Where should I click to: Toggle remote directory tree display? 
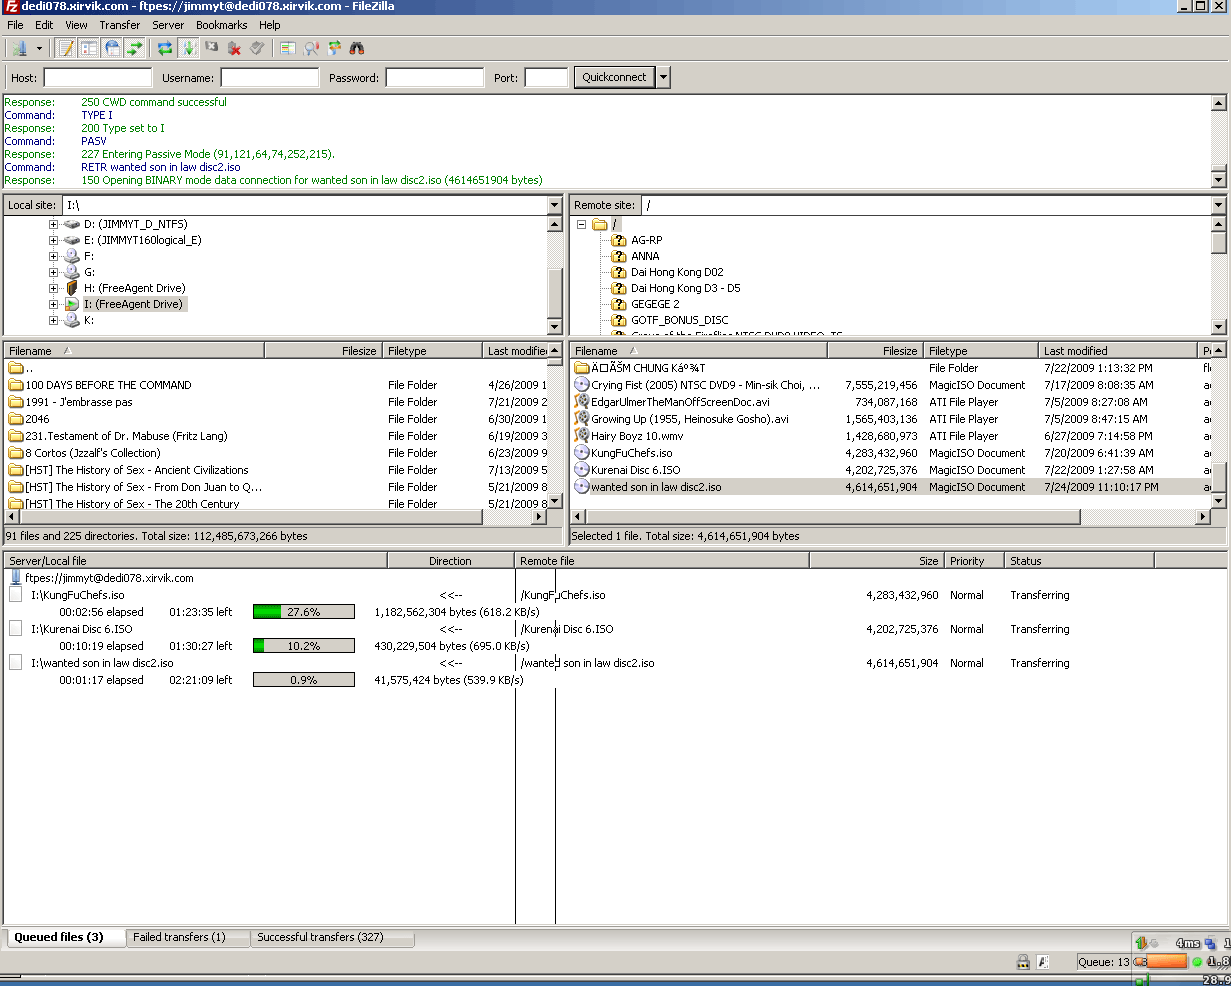[x=112, y=48]
